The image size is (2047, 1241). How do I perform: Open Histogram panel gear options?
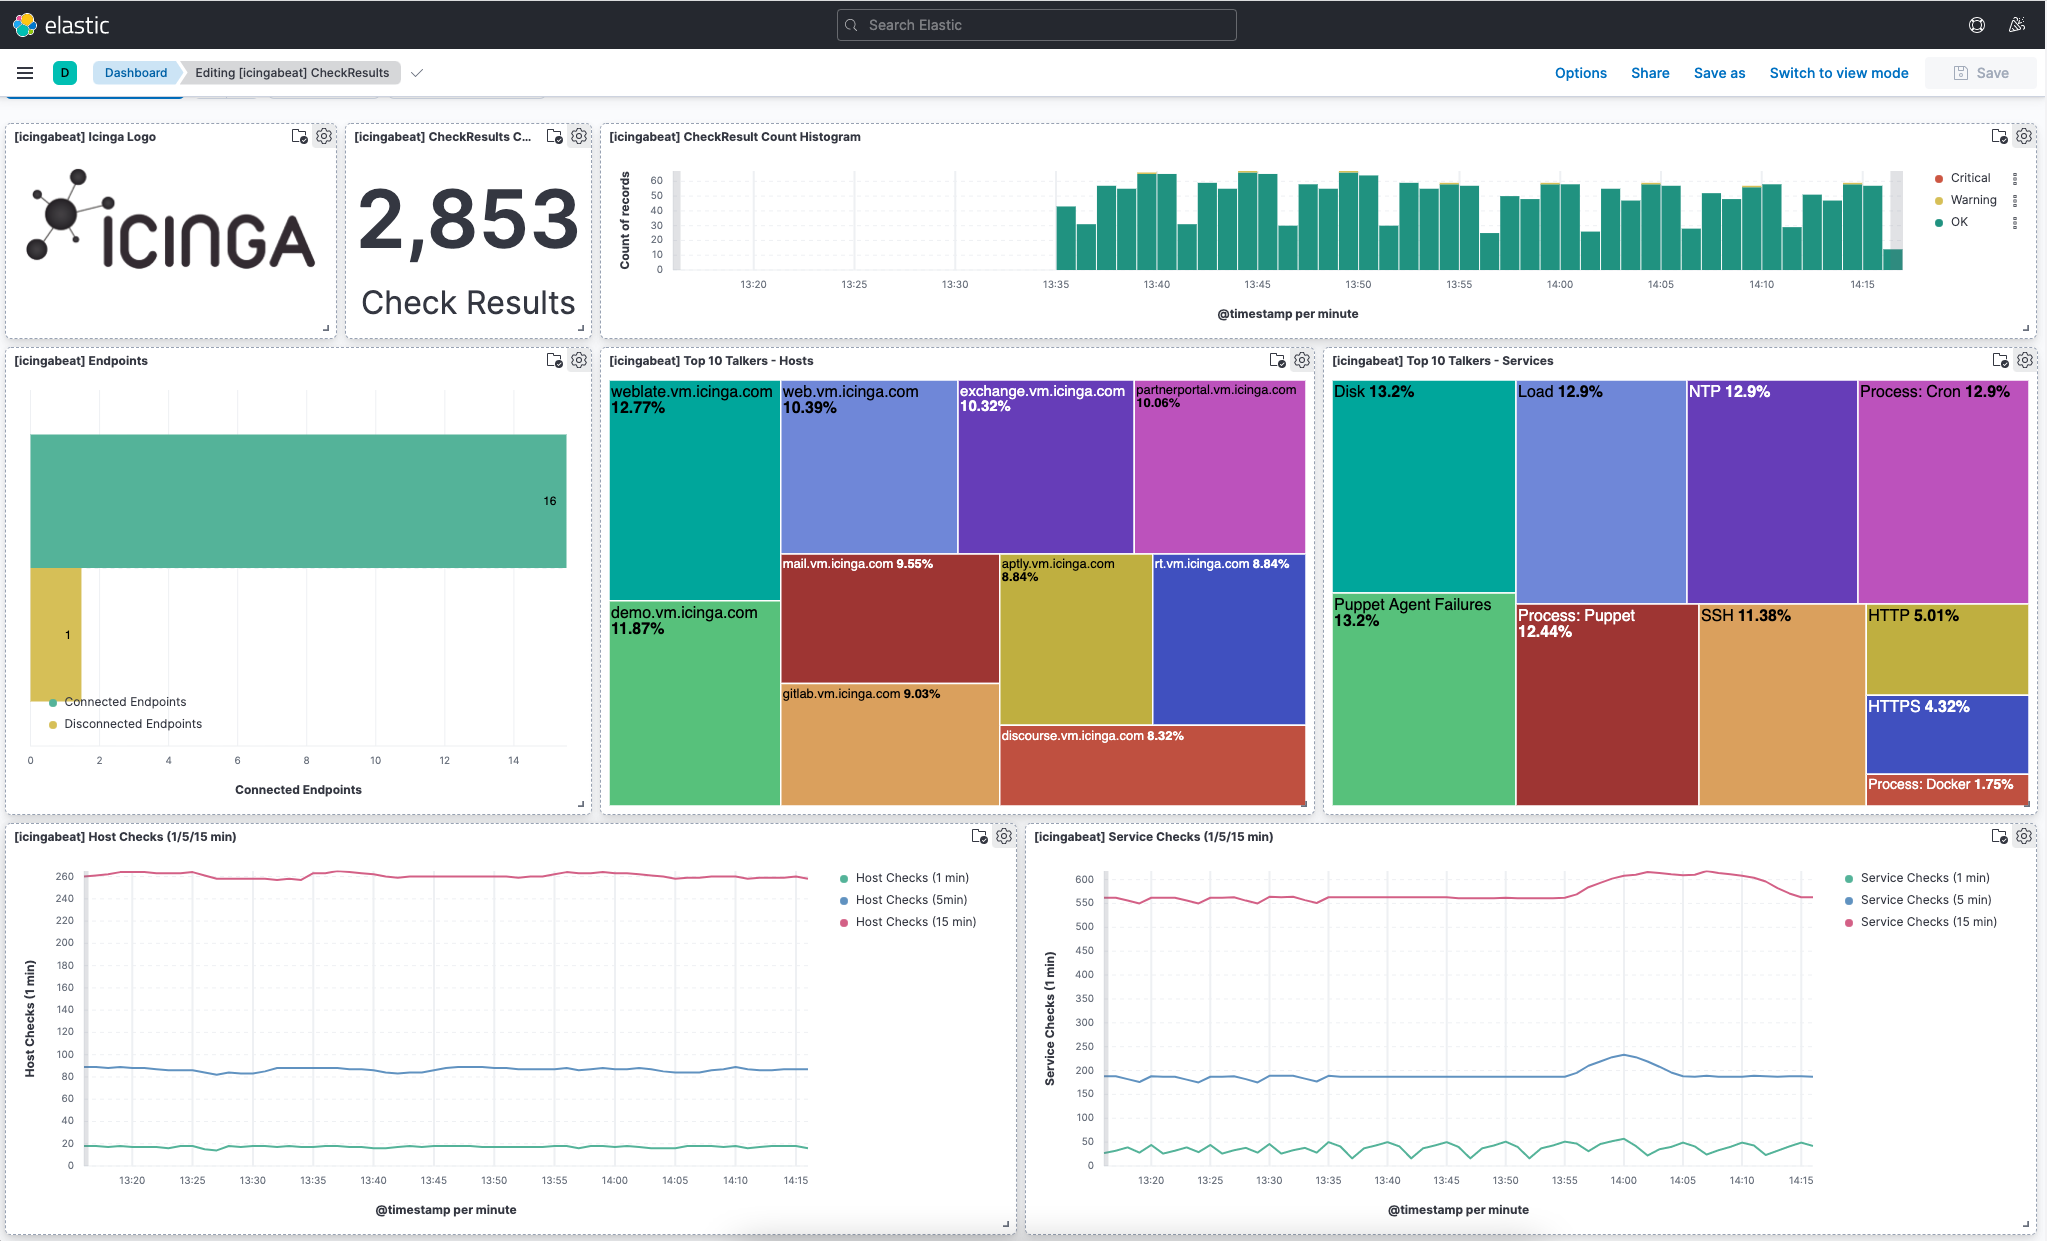click(x=2024, y=136)
